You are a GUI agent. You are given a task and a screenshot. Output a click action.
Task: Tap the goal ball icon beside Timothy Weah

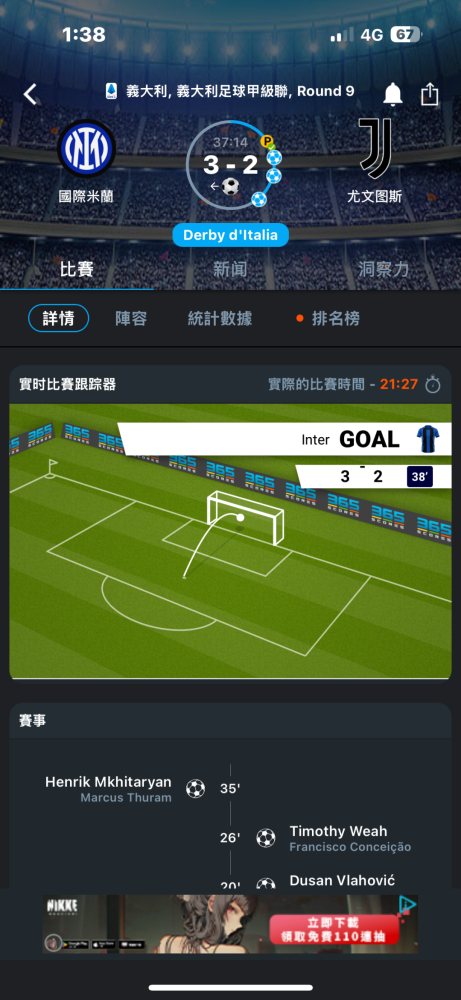click(266, 837)
